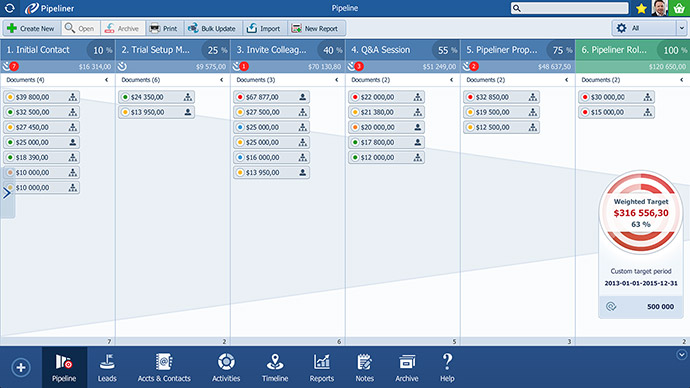Click the person icon on $20 000,00 card
This screenshot has width=690, height=388.
[418, 127]
